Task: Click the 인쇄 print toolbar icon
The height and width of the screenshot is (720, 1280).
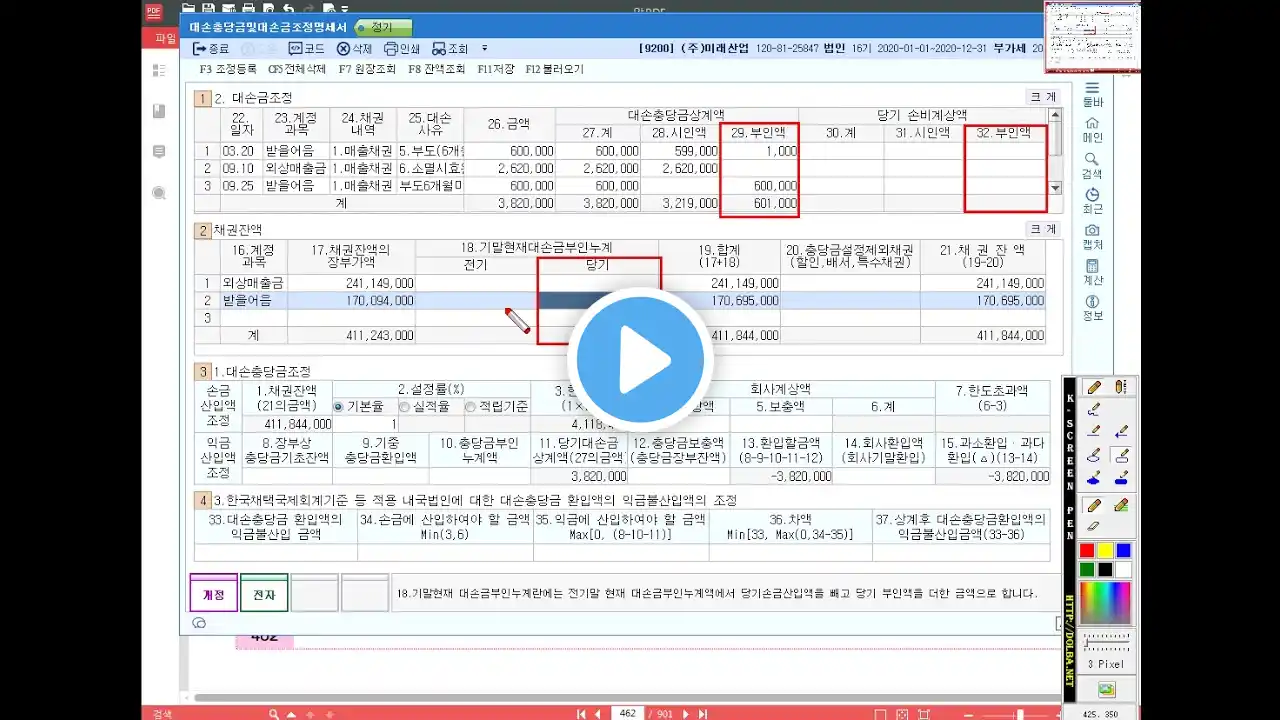Action: coord(402,48)
